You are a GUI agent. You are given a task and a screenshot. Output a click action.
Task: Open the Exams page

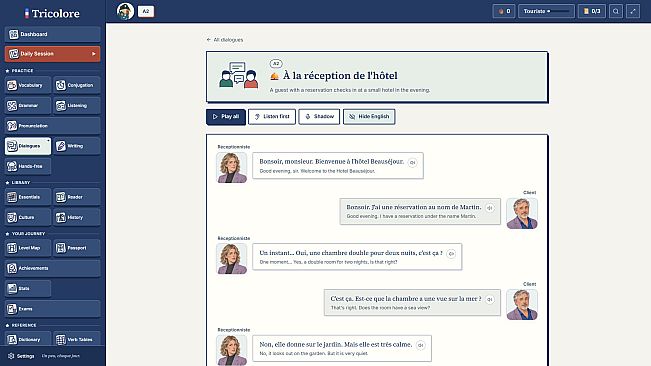pos(52,309)
